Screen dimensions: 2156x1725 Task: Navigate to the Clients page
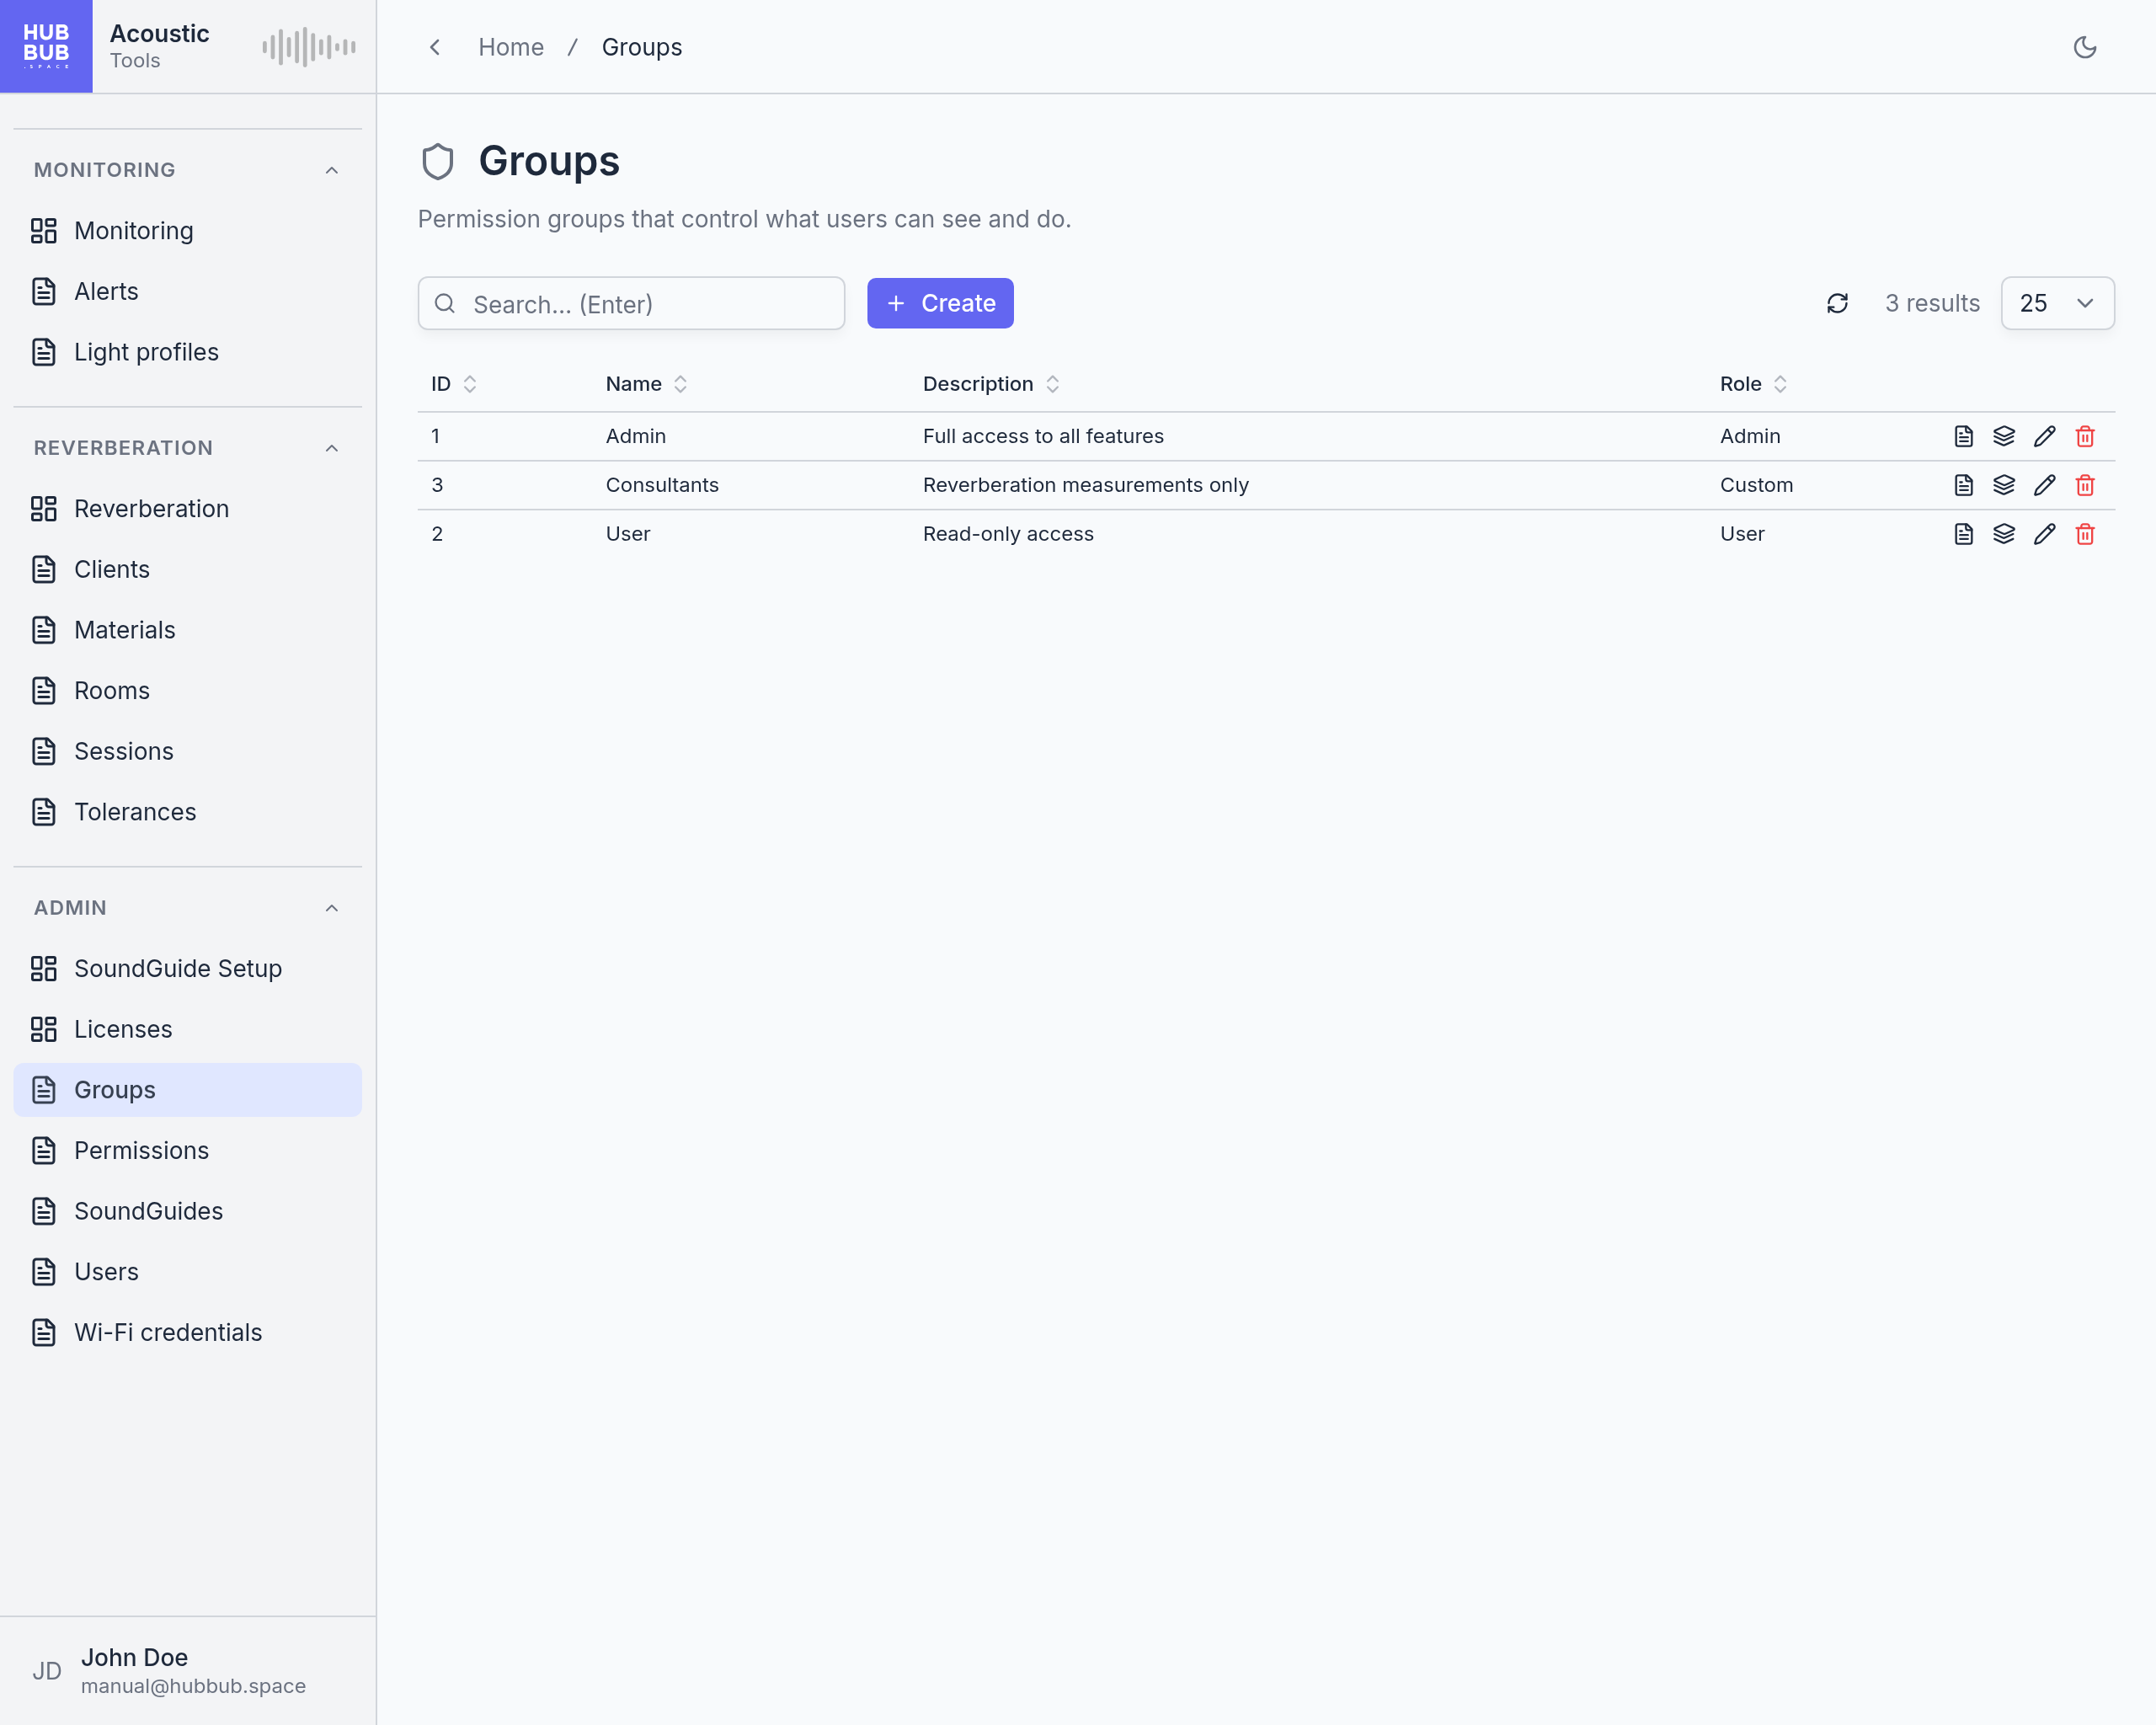[x=187, y=570]
